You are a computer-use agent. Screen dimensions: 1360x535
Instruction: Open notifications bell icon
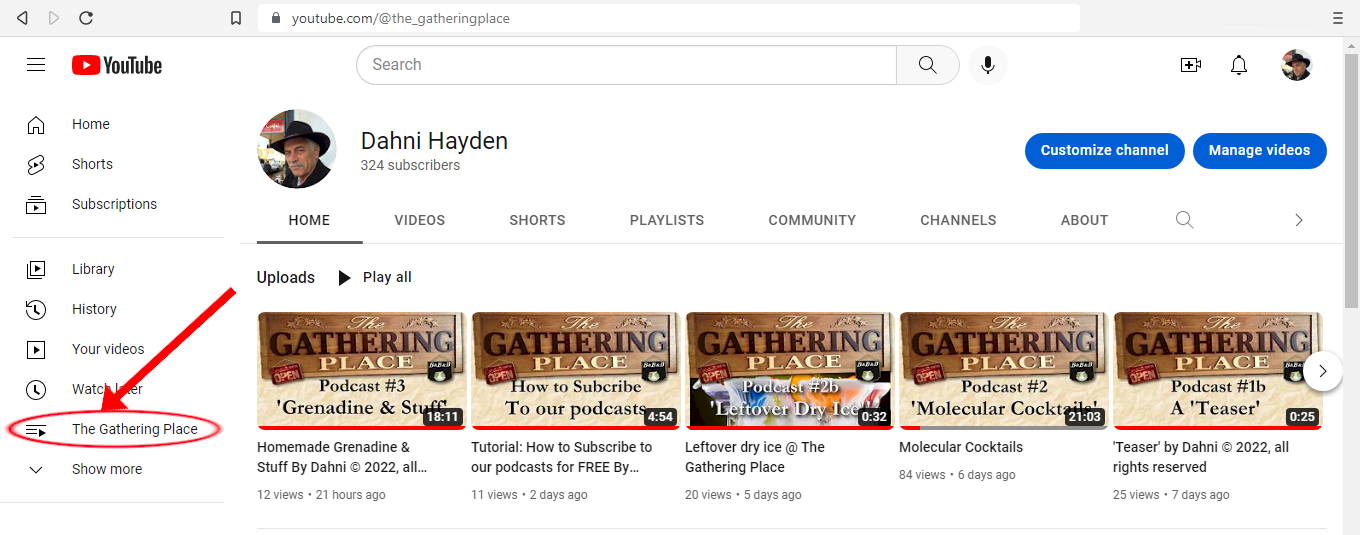pyautogui.click(x=1239, y=65)
